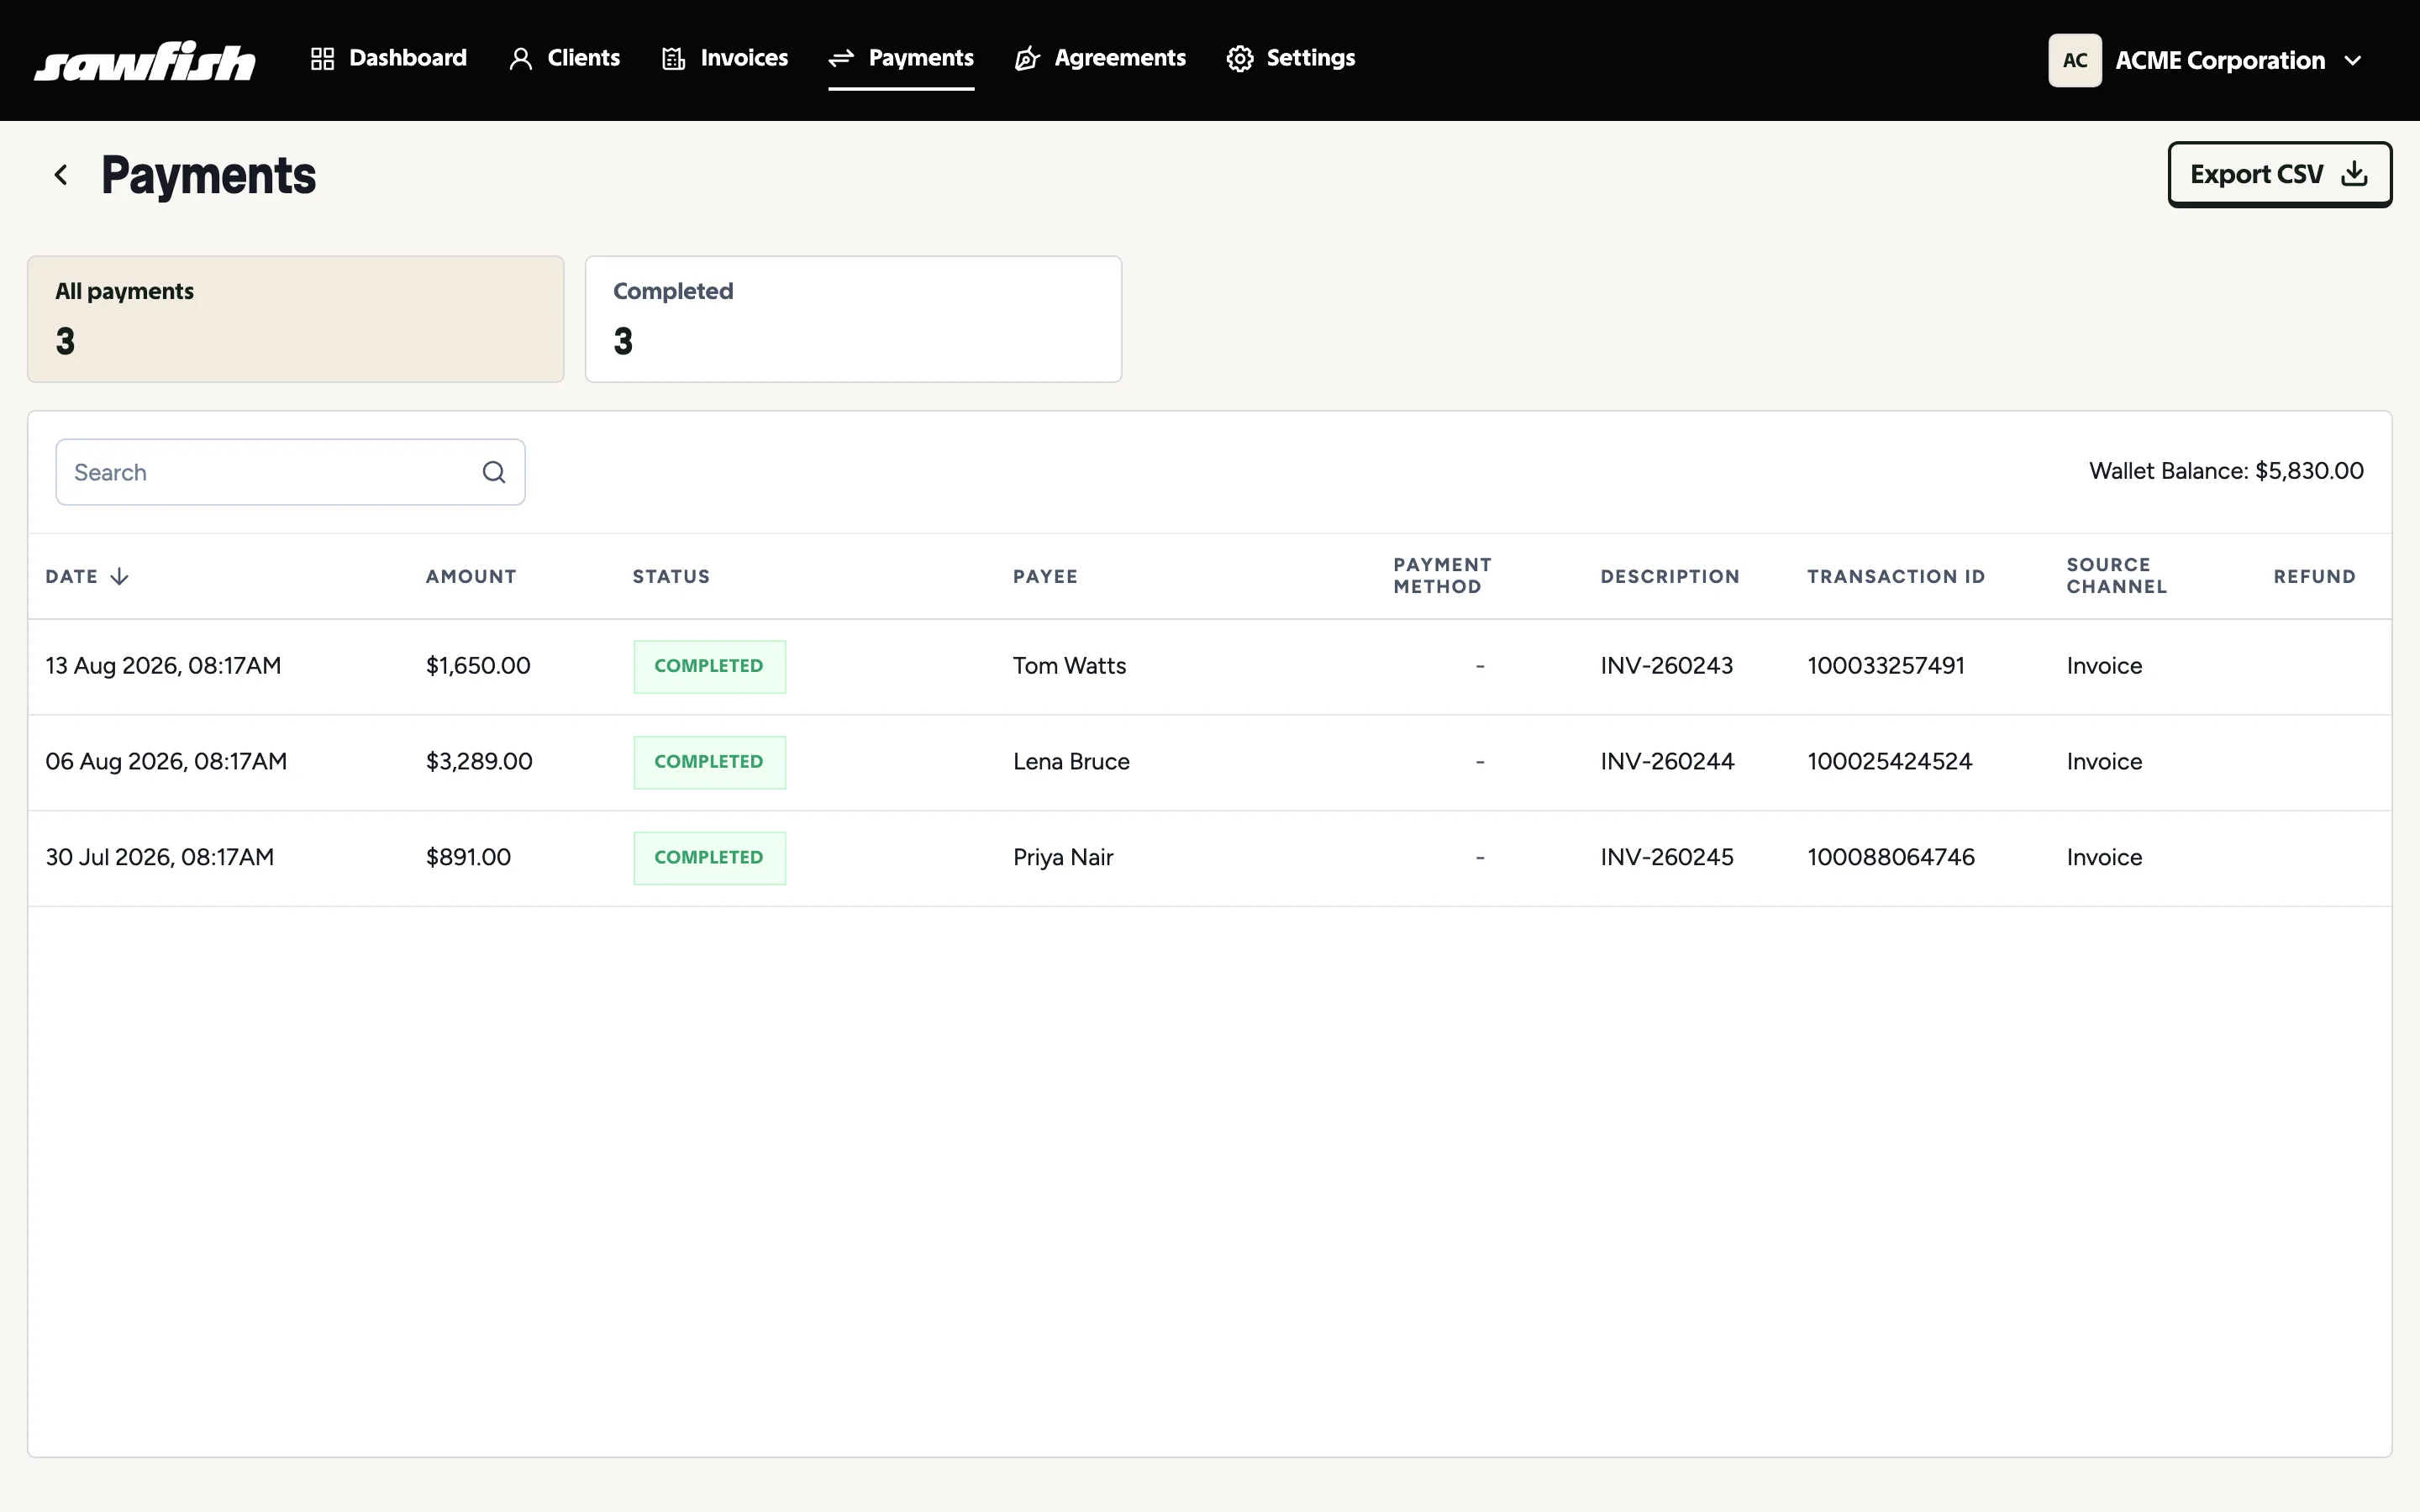Click the download icon in Export CSV
The width and height of the screenshot is (2420, 1512).
pyautogui.click(x=2354, y=174)
